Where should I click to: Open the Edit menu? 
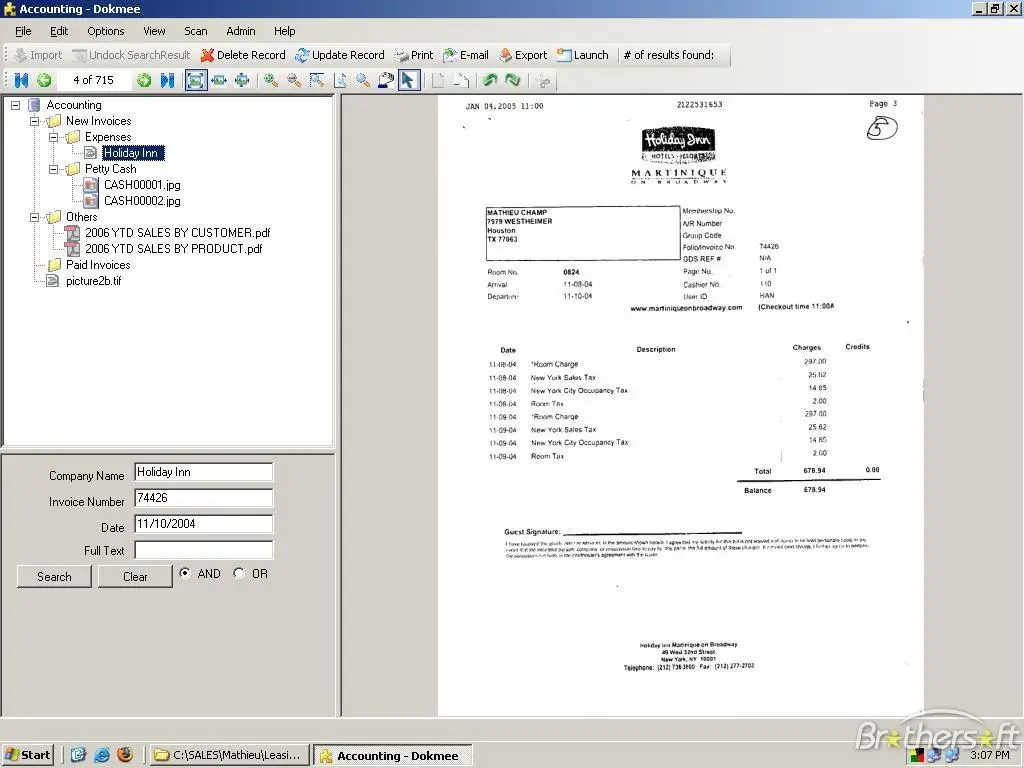click(59, 31)
